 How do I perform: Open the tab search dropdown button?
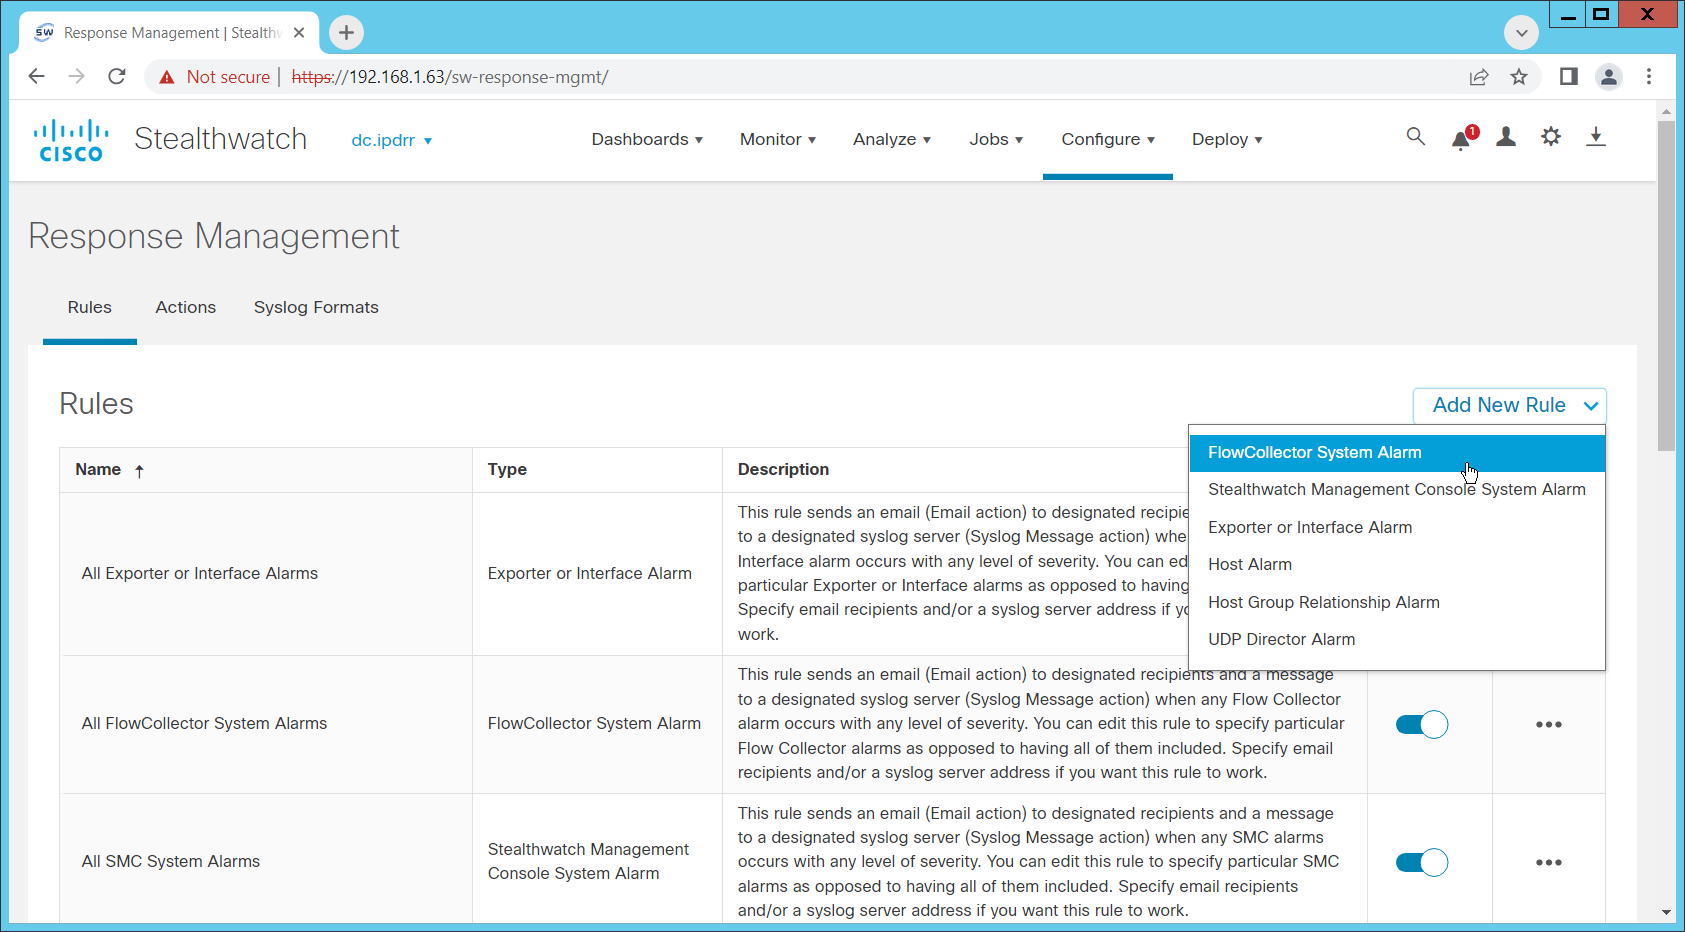1521,33
